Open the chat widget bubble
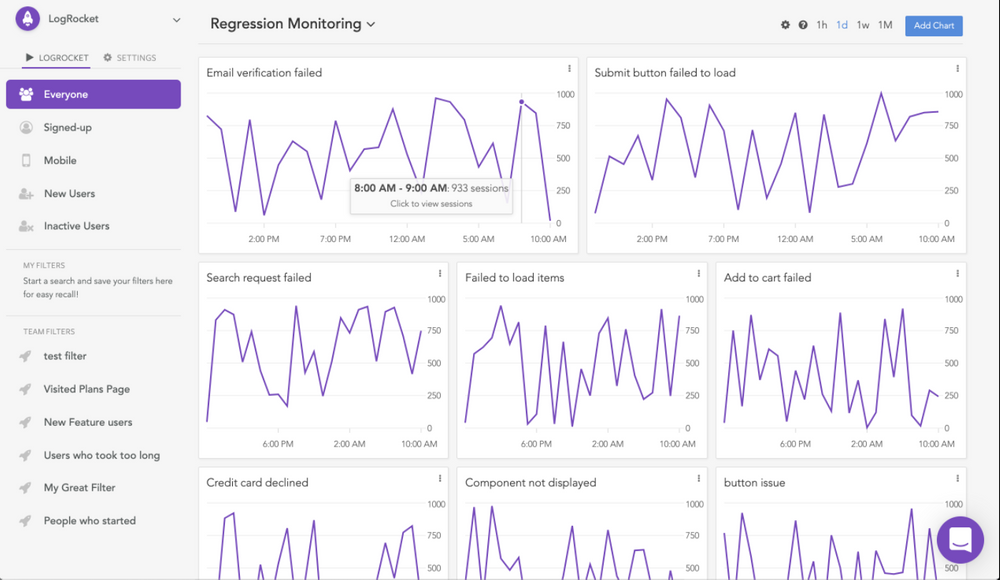 (959, 540)
